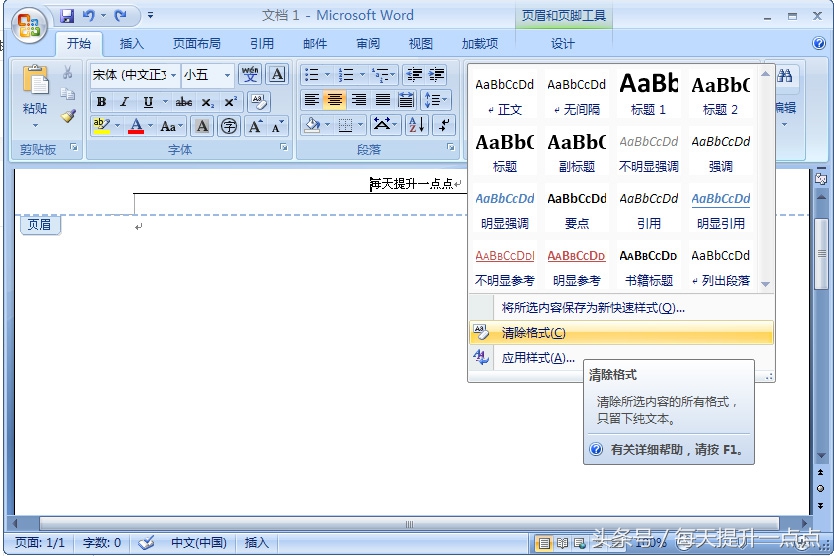This screenshot has height=556, width=834.
Task: Toggle Italic formatting
Action: (124, 102)
